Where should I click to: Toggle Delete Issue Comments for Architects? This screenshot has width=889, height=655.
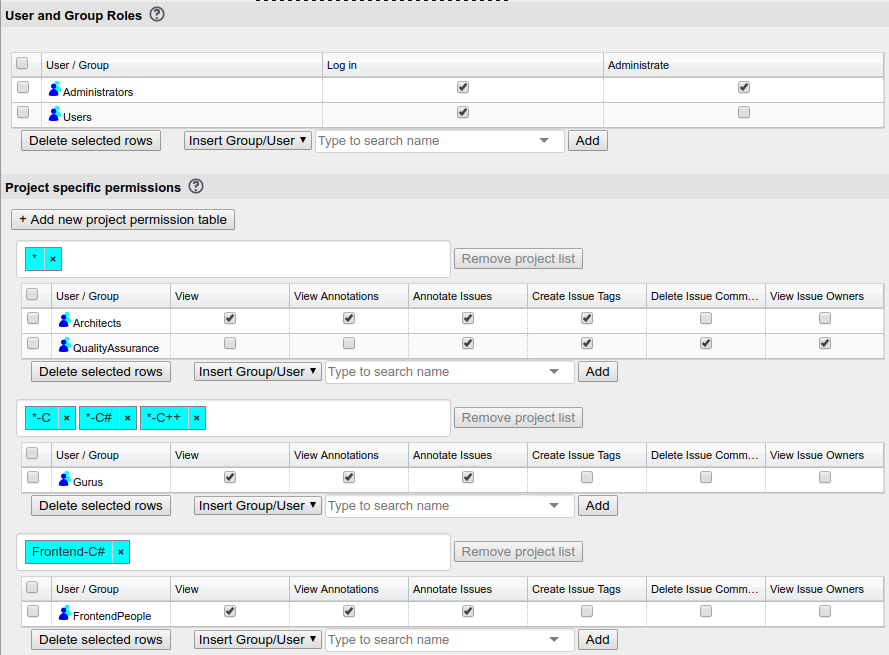(x=706, y=318)
